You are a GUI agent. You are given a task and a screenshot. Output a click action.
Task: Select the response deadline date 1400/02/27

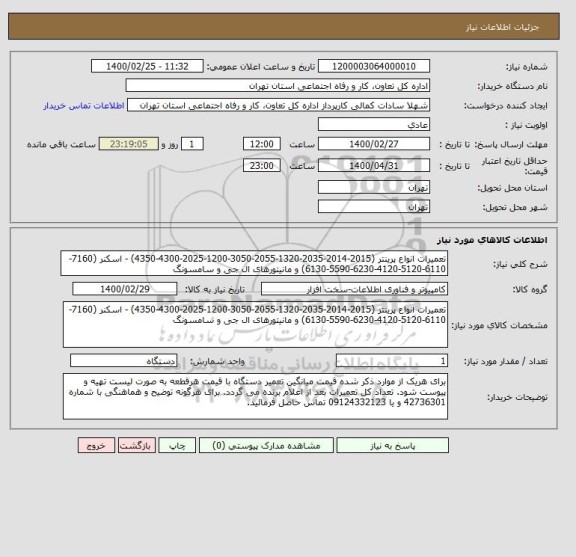374,144
